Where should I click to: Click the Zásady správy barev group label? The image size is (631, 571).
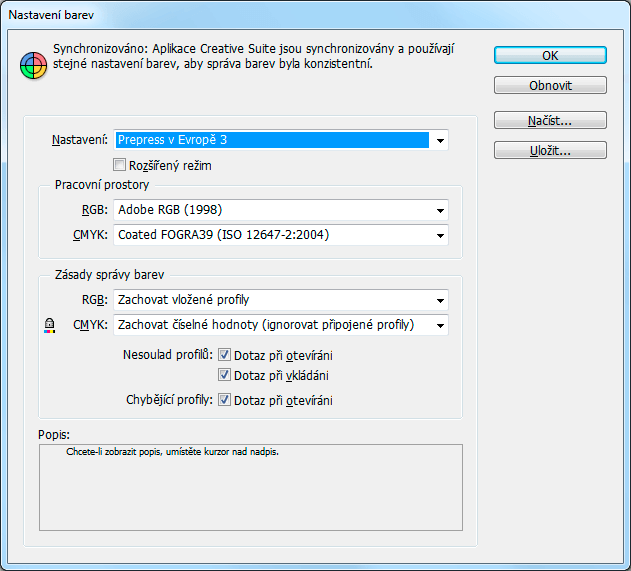(x=109, y=275)
